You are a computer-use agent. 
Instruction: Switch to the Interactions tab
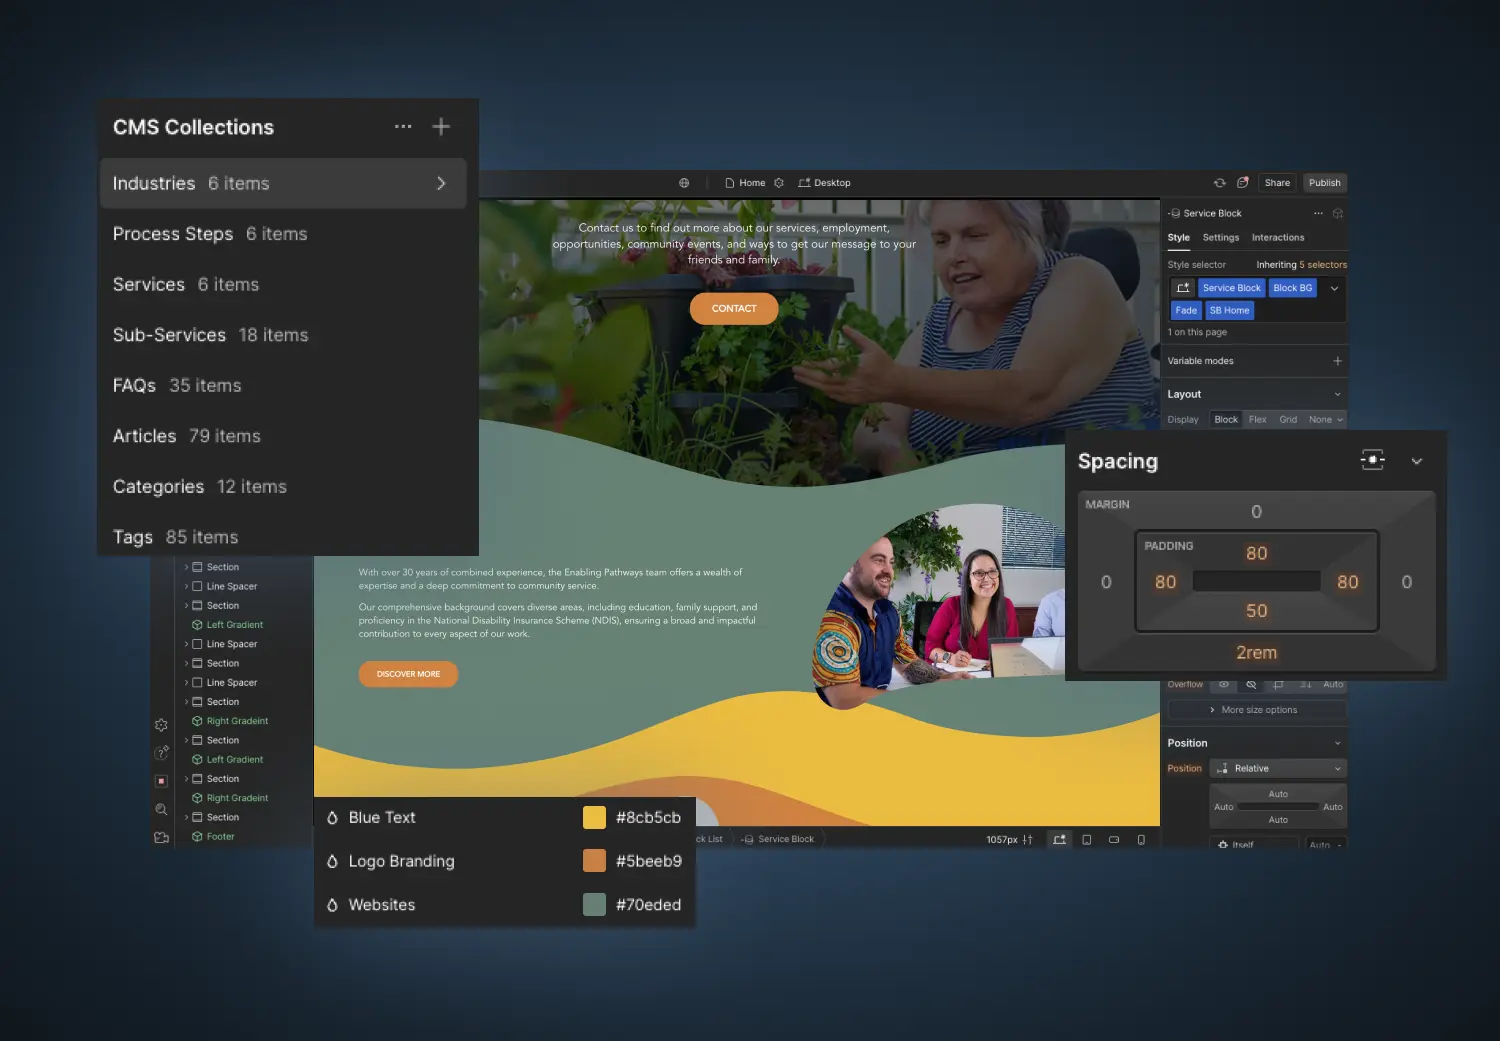click(x=1278, y=238)
